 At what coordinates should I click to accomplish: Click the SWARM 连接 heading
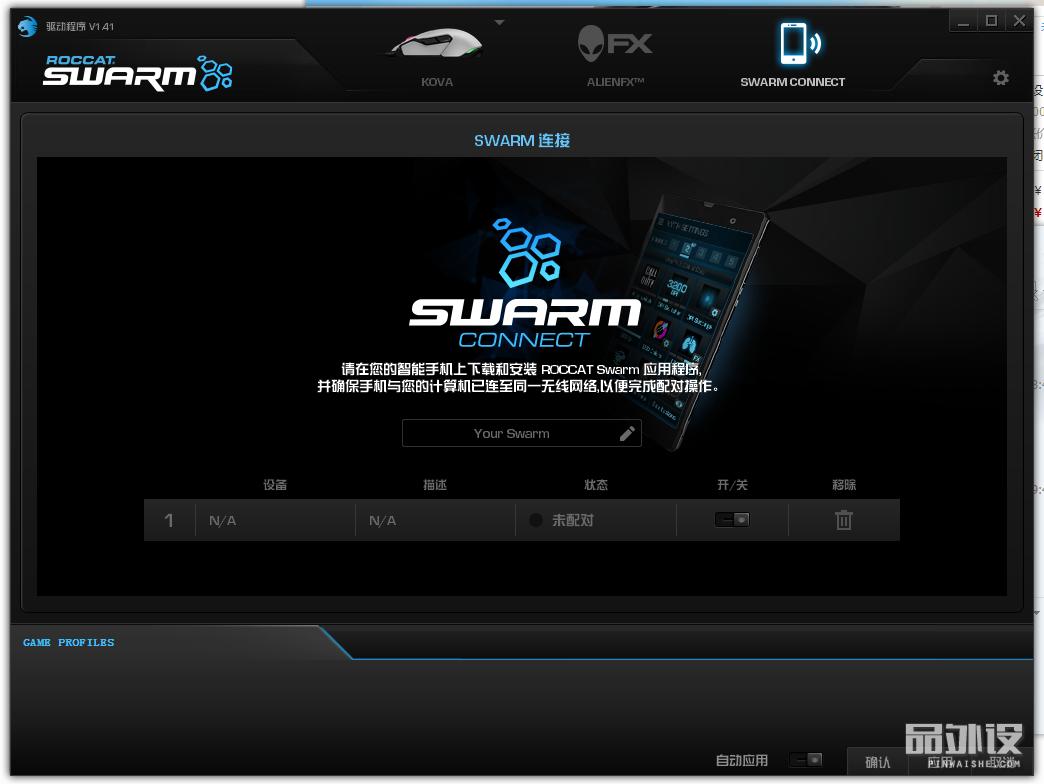click(x=521, y=140)
